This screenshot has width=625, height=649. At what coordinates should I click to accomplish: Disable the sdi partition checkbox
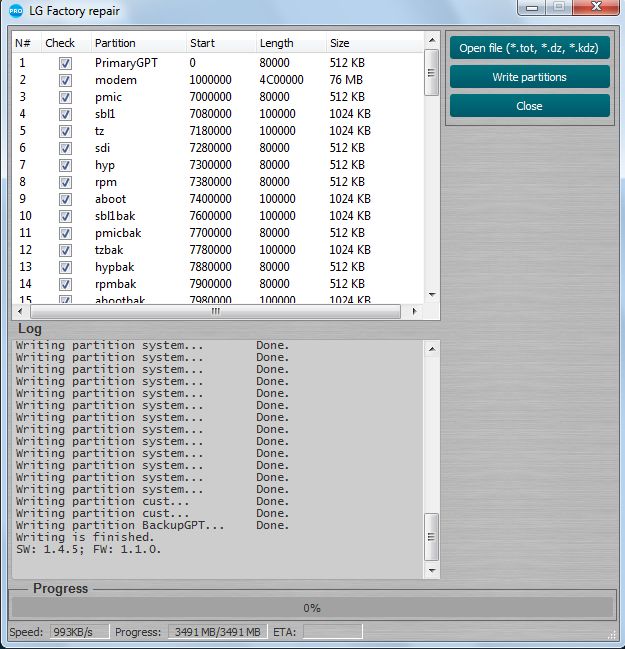pyautogui.click(x=65, y=148)
